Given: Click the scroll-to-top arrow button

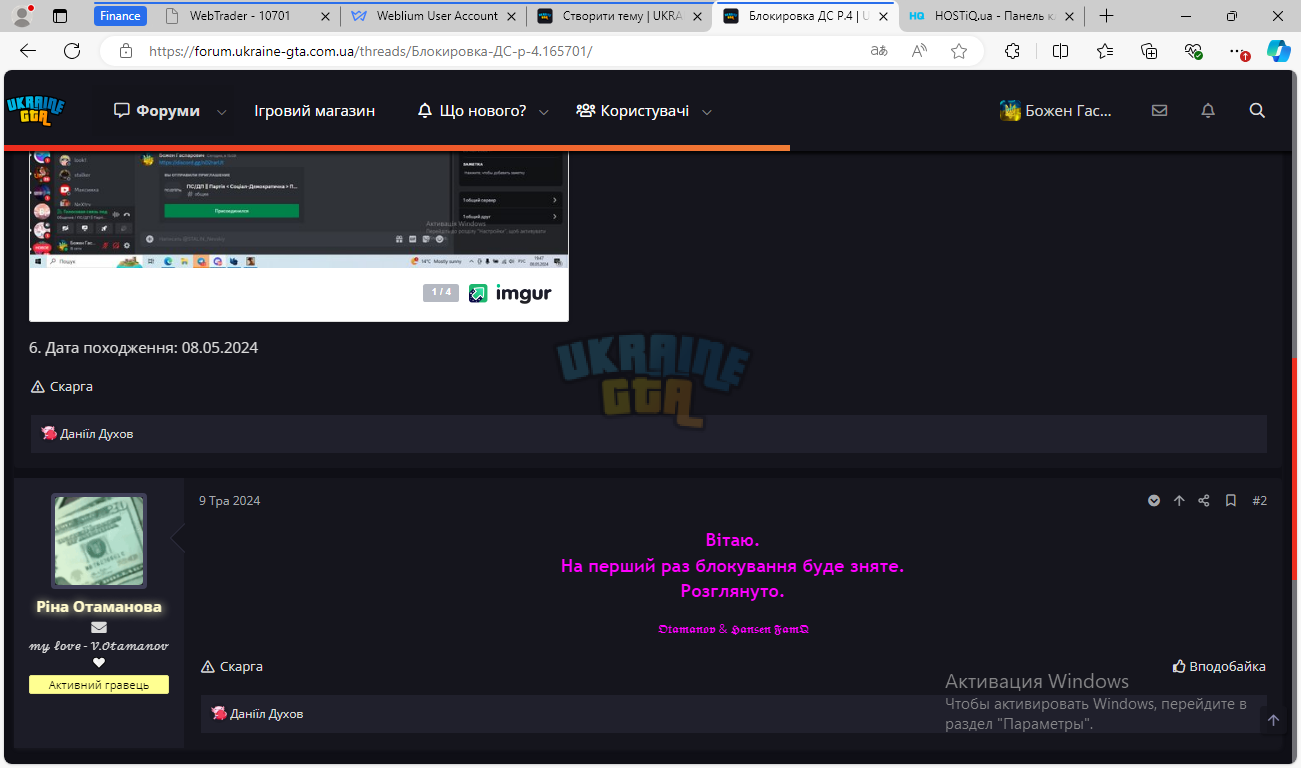Looking at the screenshot, I should pyautogui.click(x=1273, y=720).
